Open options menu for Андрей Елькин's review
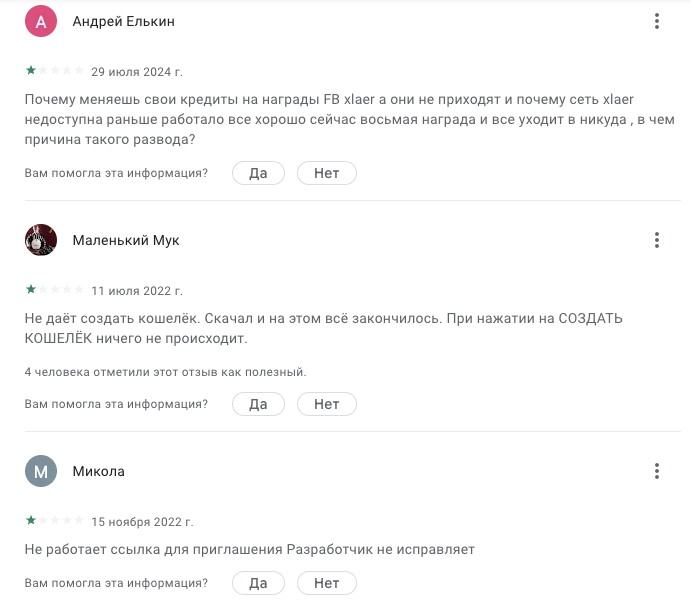Screen dimensions: 691x603 click(x=657, y=21)
